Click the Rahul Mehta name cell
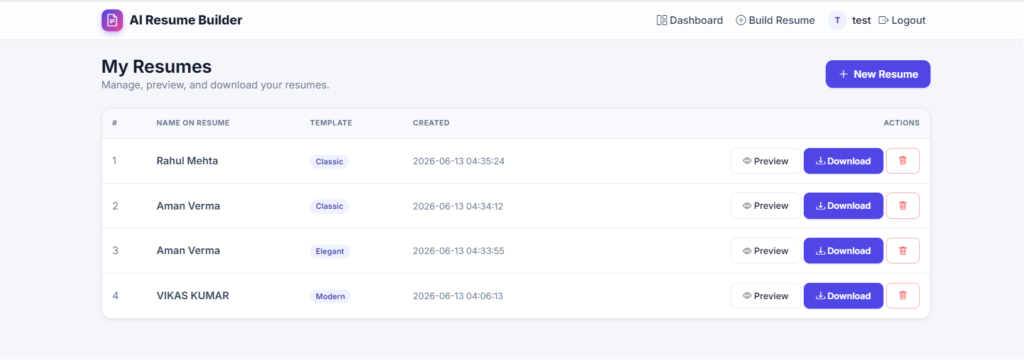The image size is (1024, 360). (187, 161)
